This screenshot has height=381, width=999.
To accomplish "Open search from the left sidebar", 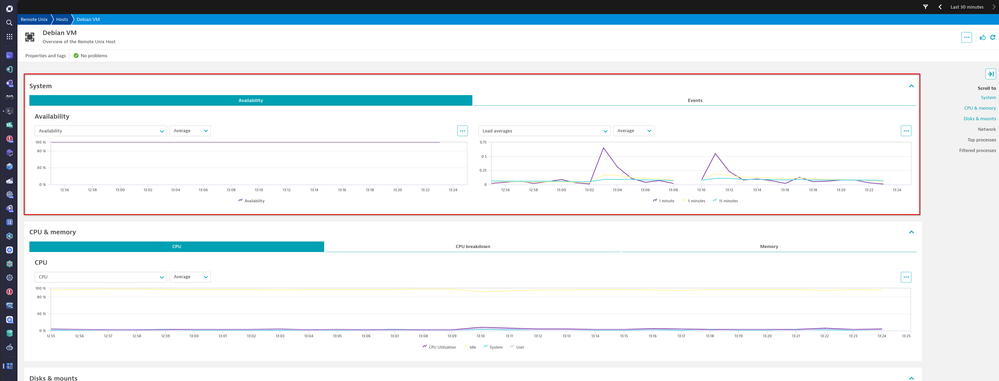I will (9, 23).
